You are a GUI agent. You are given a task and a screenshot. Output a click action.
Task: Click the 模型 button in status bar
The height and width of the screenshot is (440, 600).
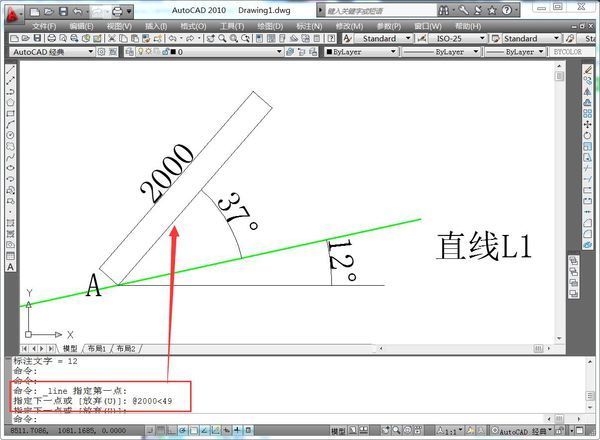point(338,431)
